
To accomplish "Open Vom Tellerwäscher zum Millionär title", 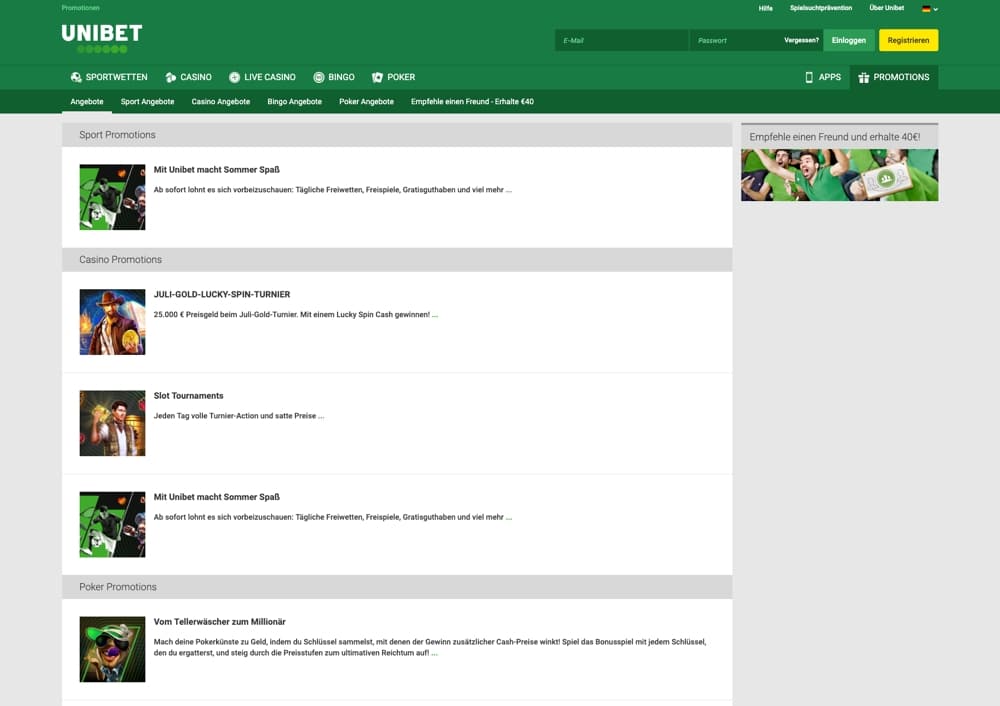I will coord(219,622).
